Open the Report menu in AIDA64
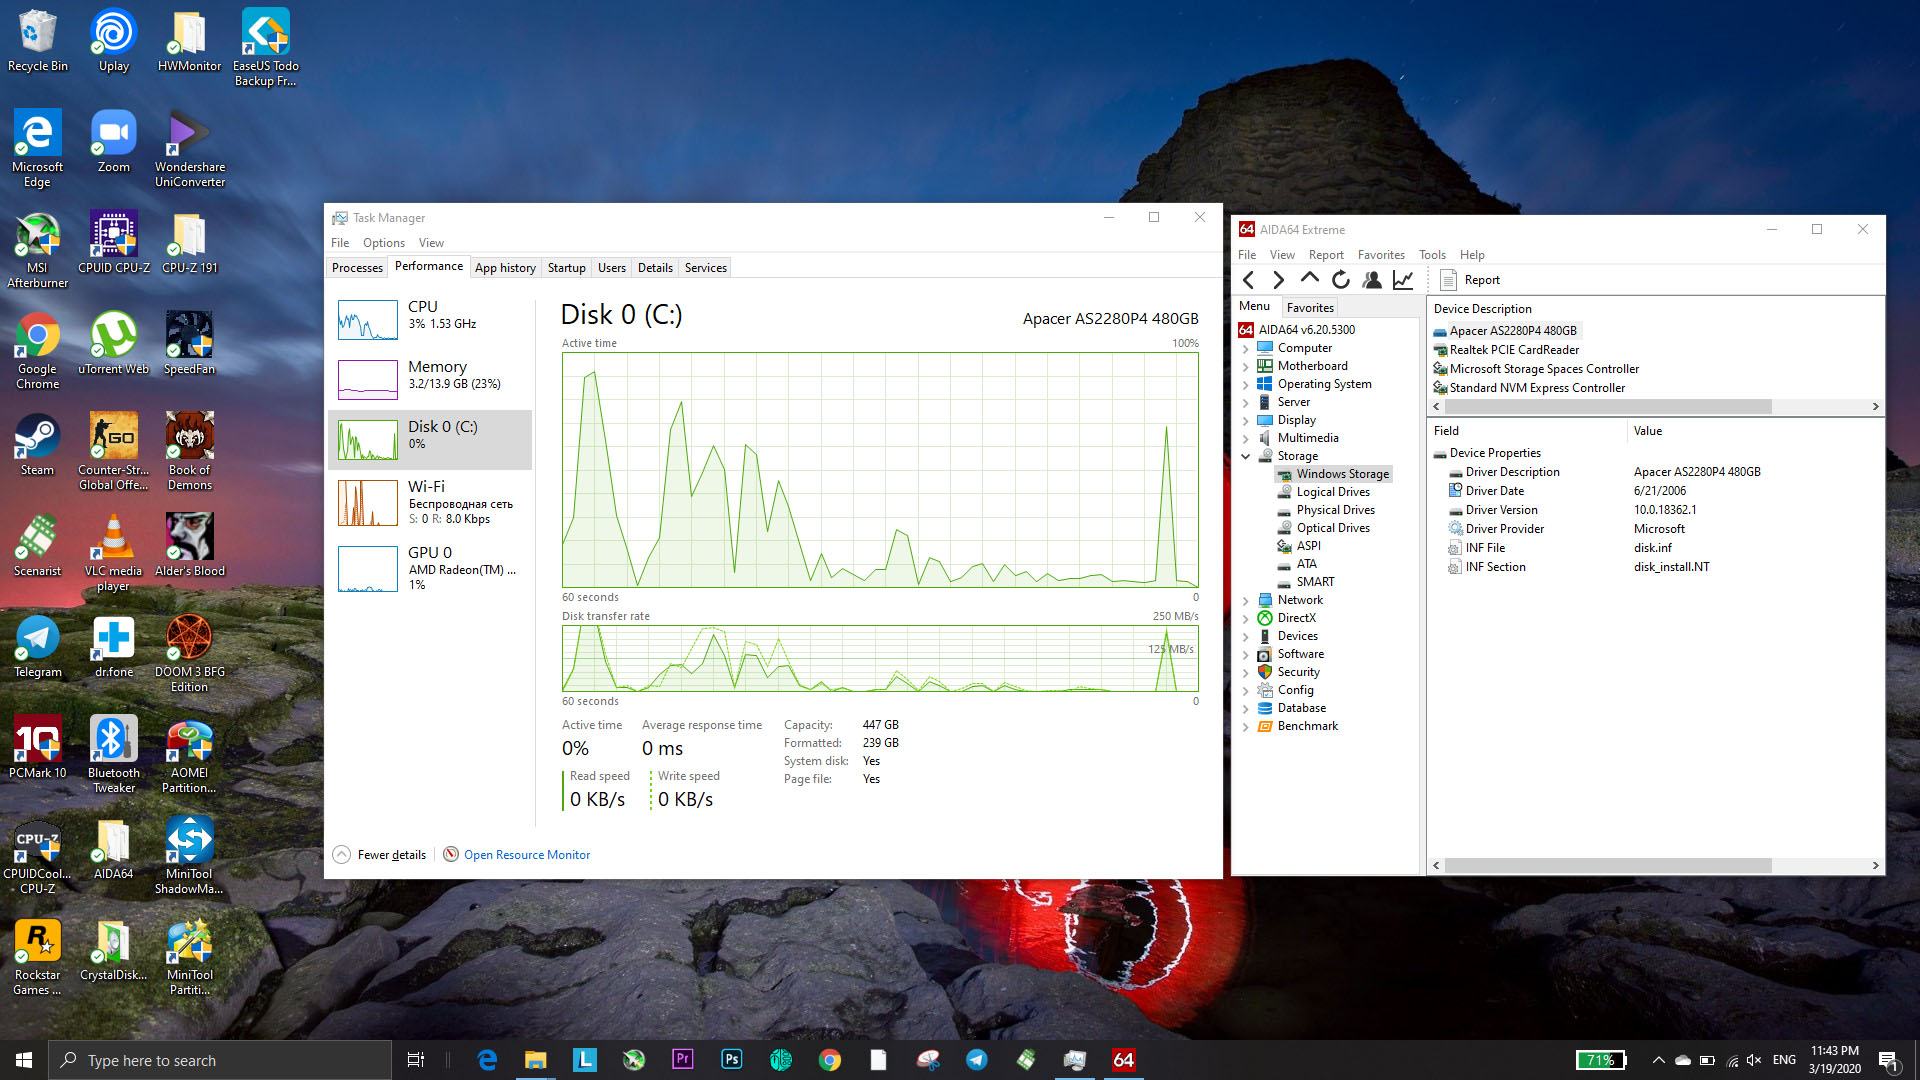Image resolution: width=1920 pixels, height=1080 pixels. (x=1326, y=255)
